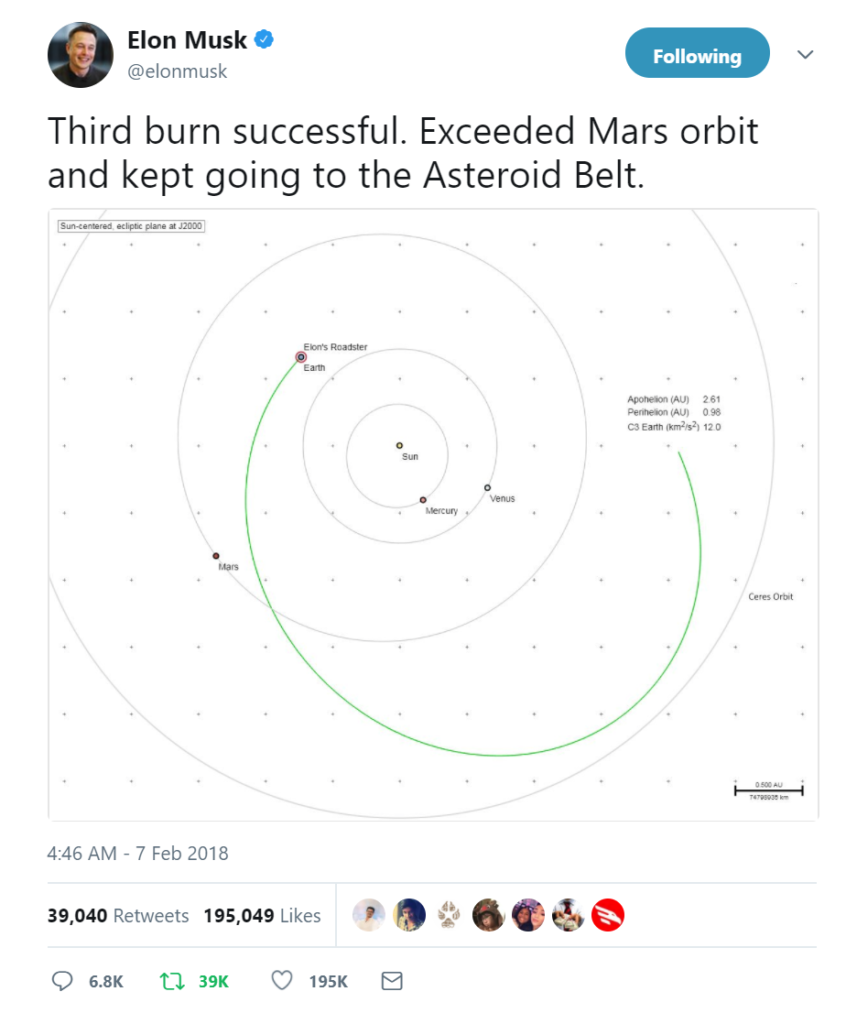This screenshot has width=846, height=1024.
Task: Click the first liker avatar
Action: tap(369, 915)
